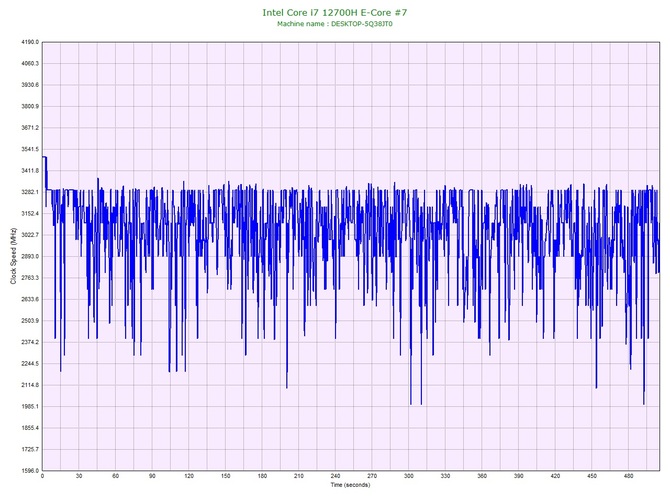The width and height of the screenshot is (670, 502).
Task: Click the 3930.6 y-axis value
Action: click(30, 85)
